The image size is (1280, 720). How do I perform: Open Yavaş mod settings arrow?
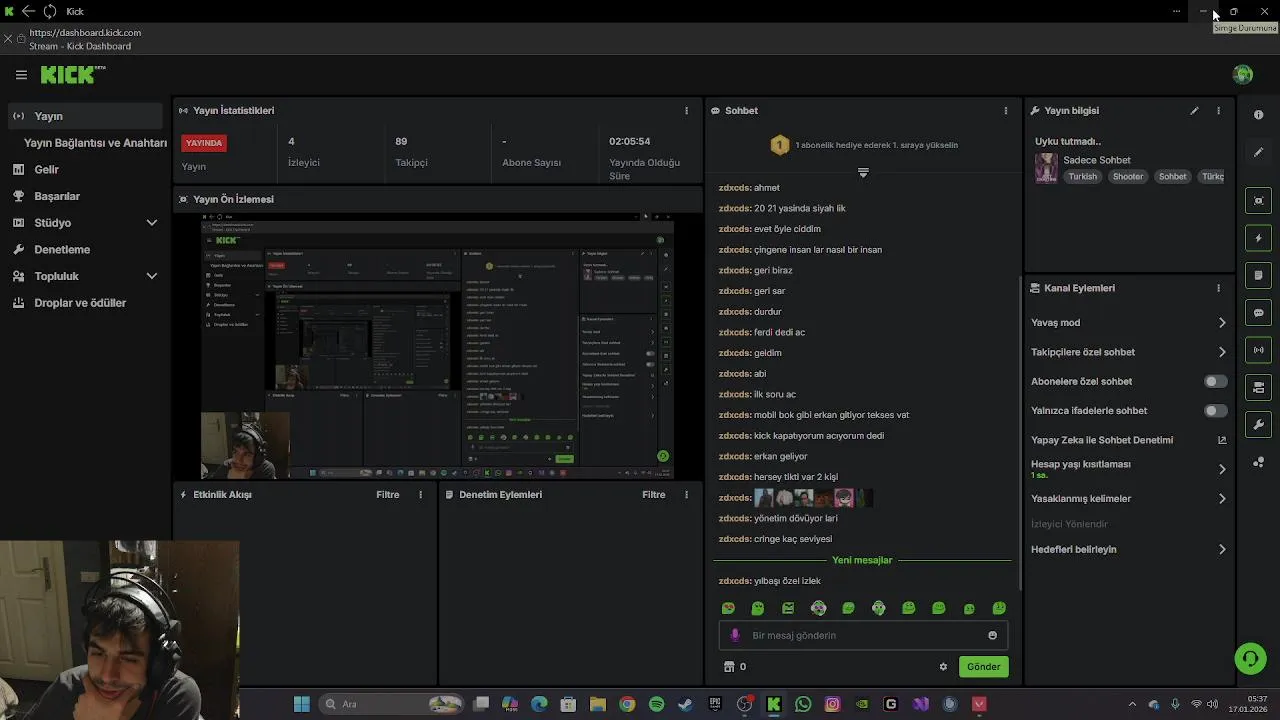[1222, 323]
